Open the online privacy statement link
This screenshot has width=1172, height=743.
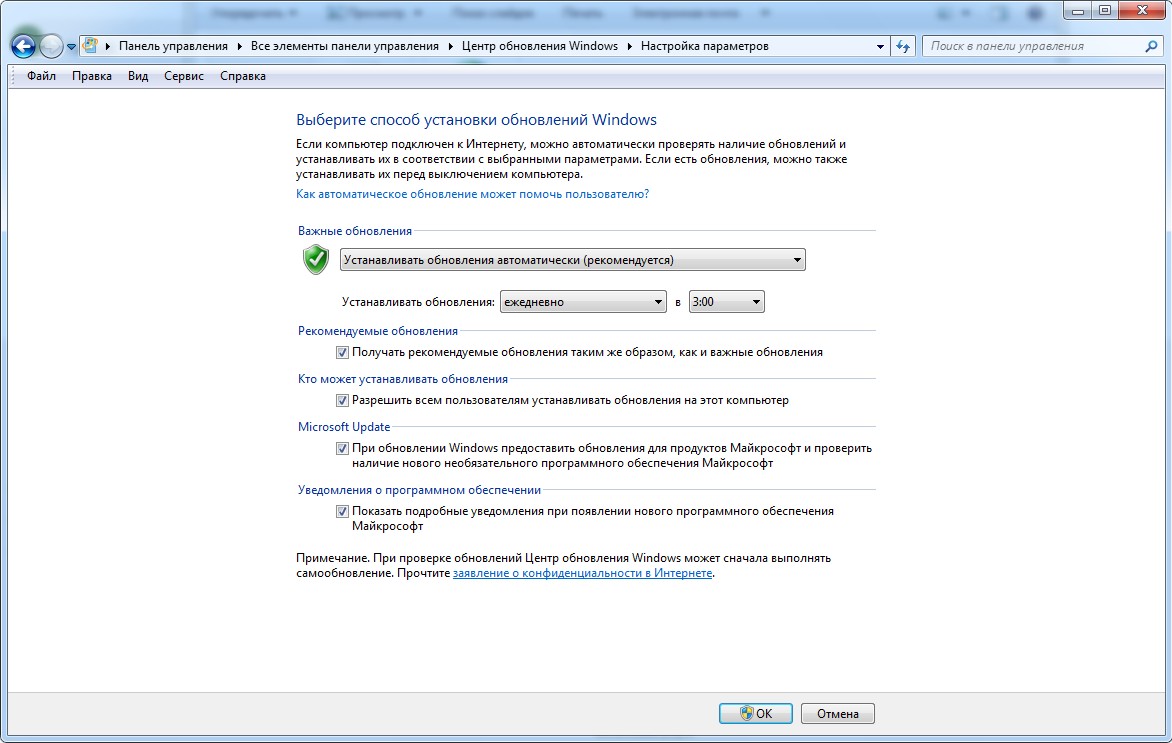point(582,573)
